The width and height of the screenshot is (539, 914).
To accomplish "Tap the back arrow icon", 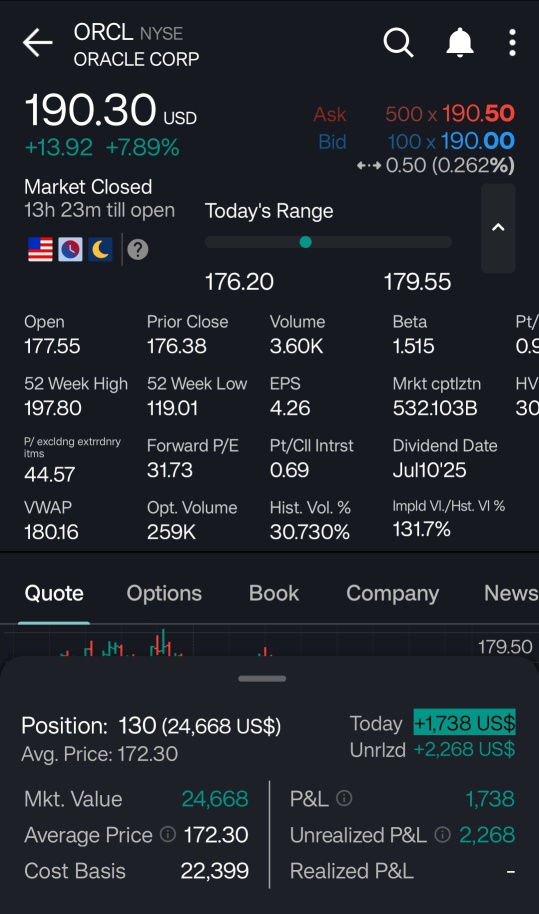I will (38, 43).
